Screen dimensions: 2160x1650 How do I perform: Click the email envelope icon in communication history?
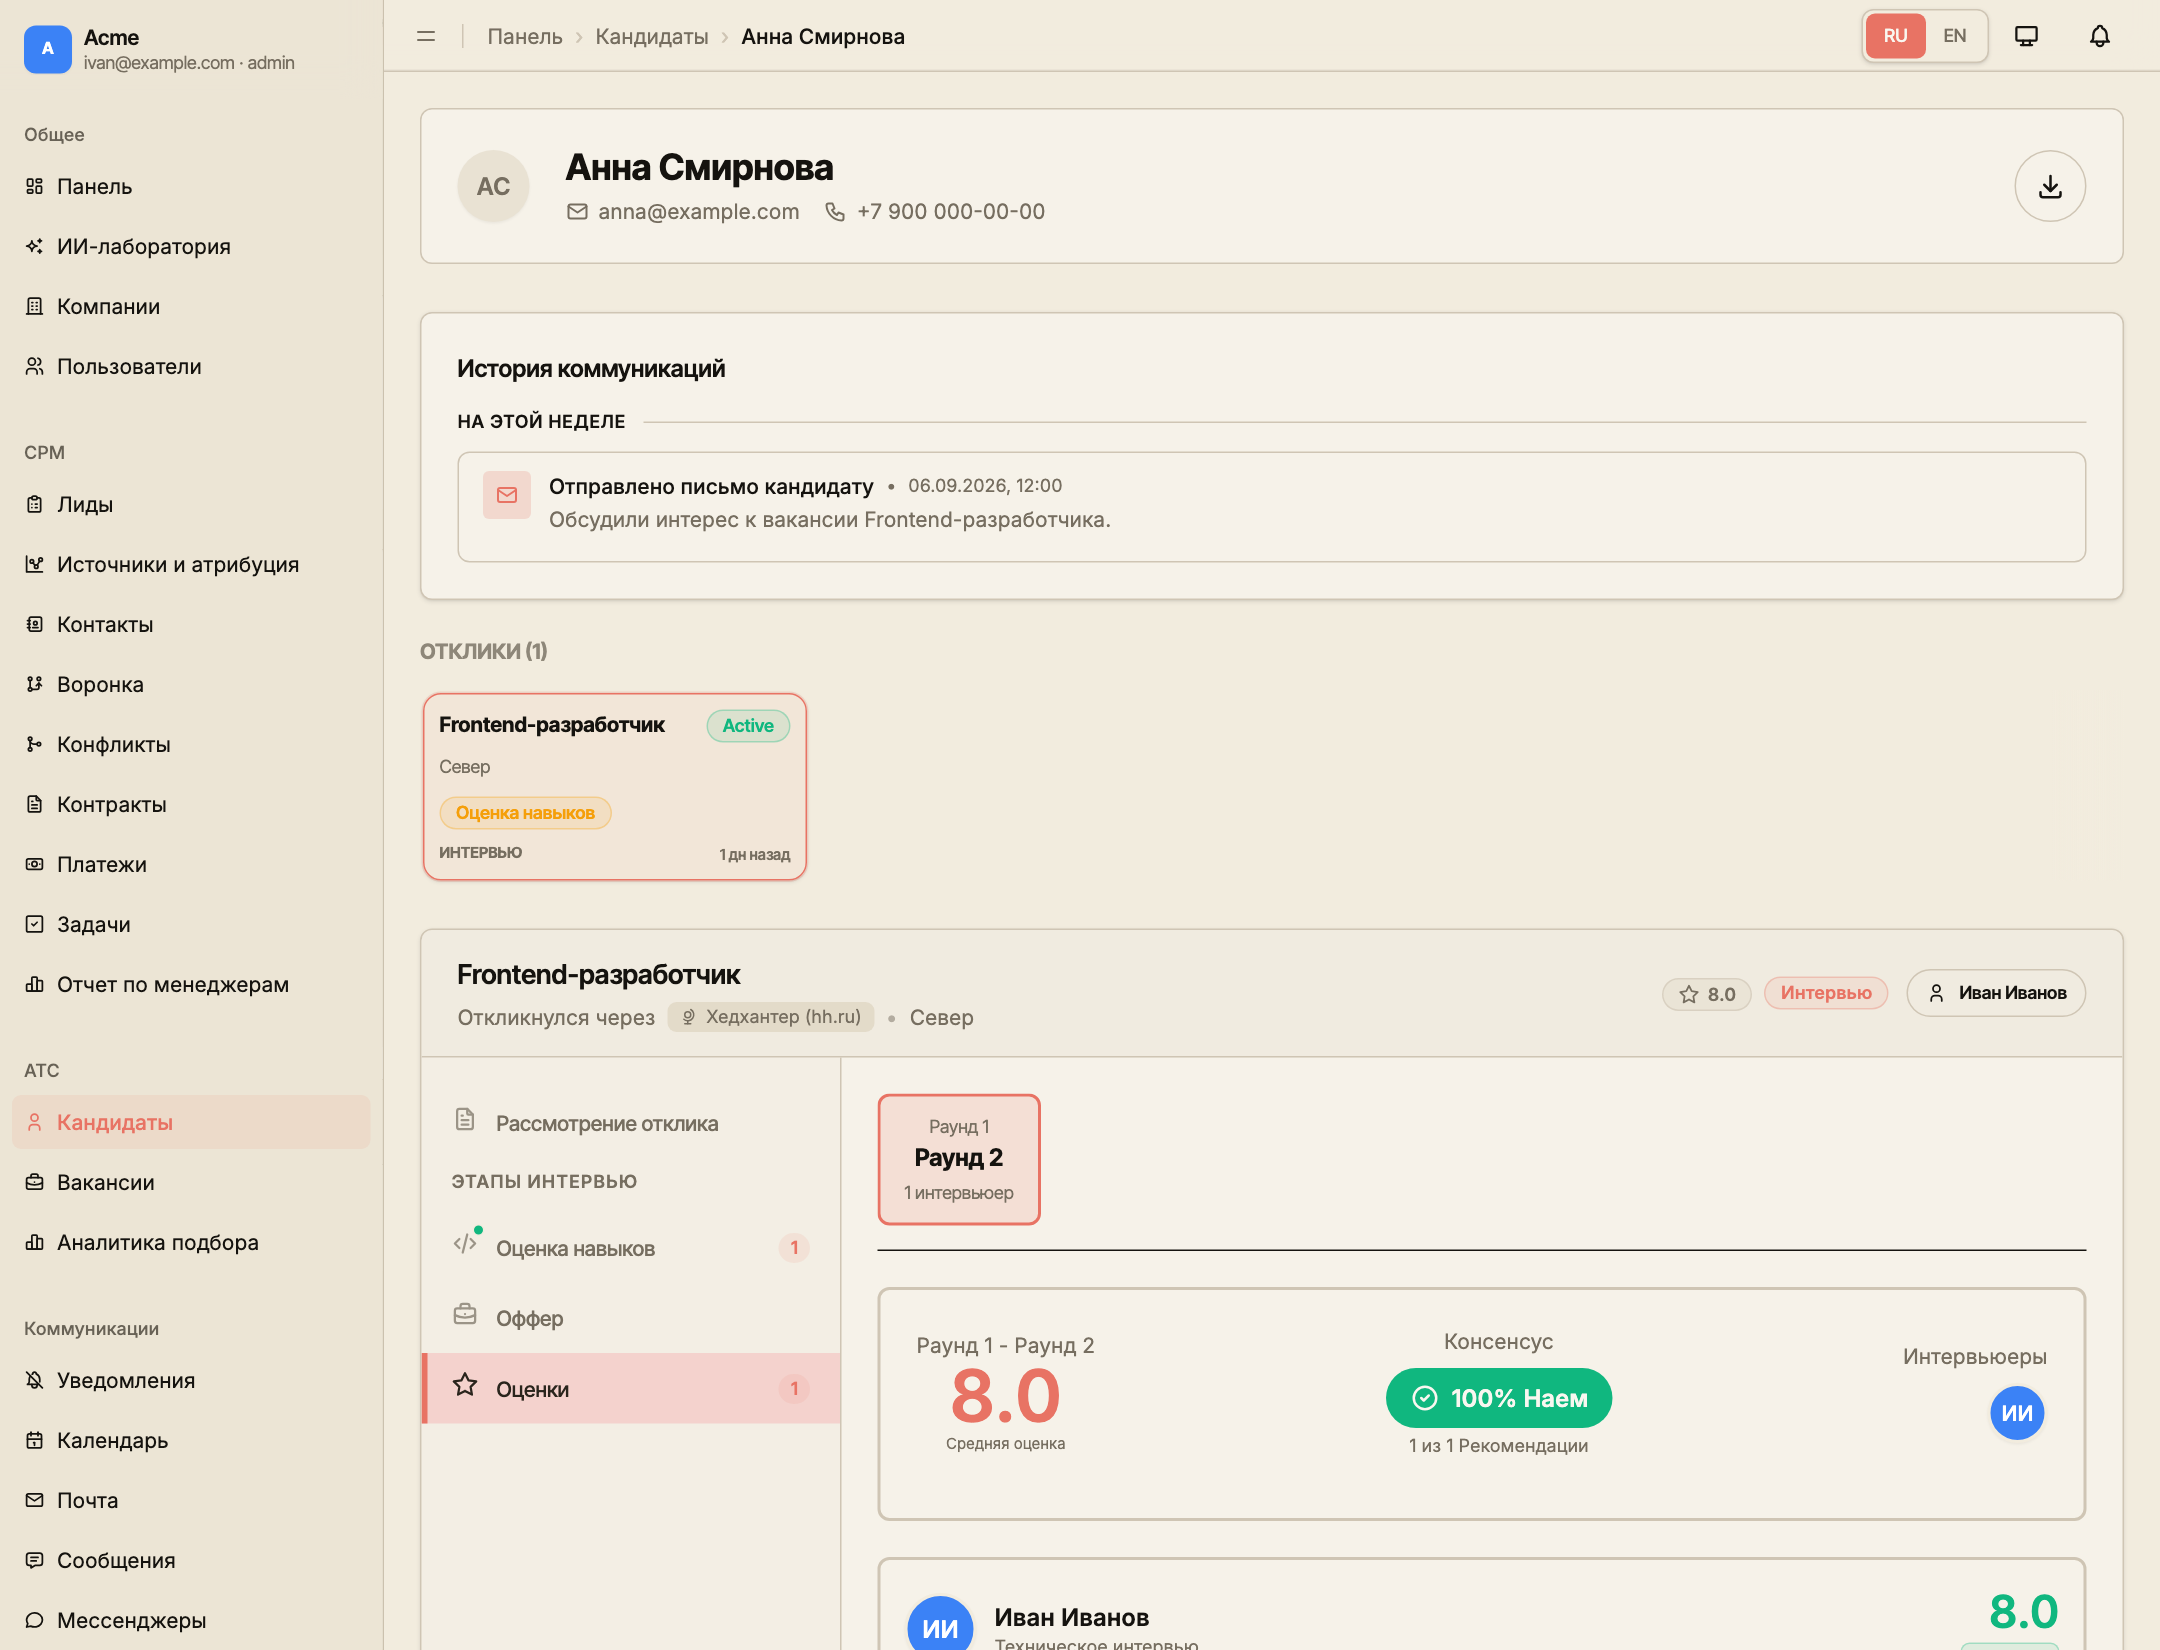(507, 495)
